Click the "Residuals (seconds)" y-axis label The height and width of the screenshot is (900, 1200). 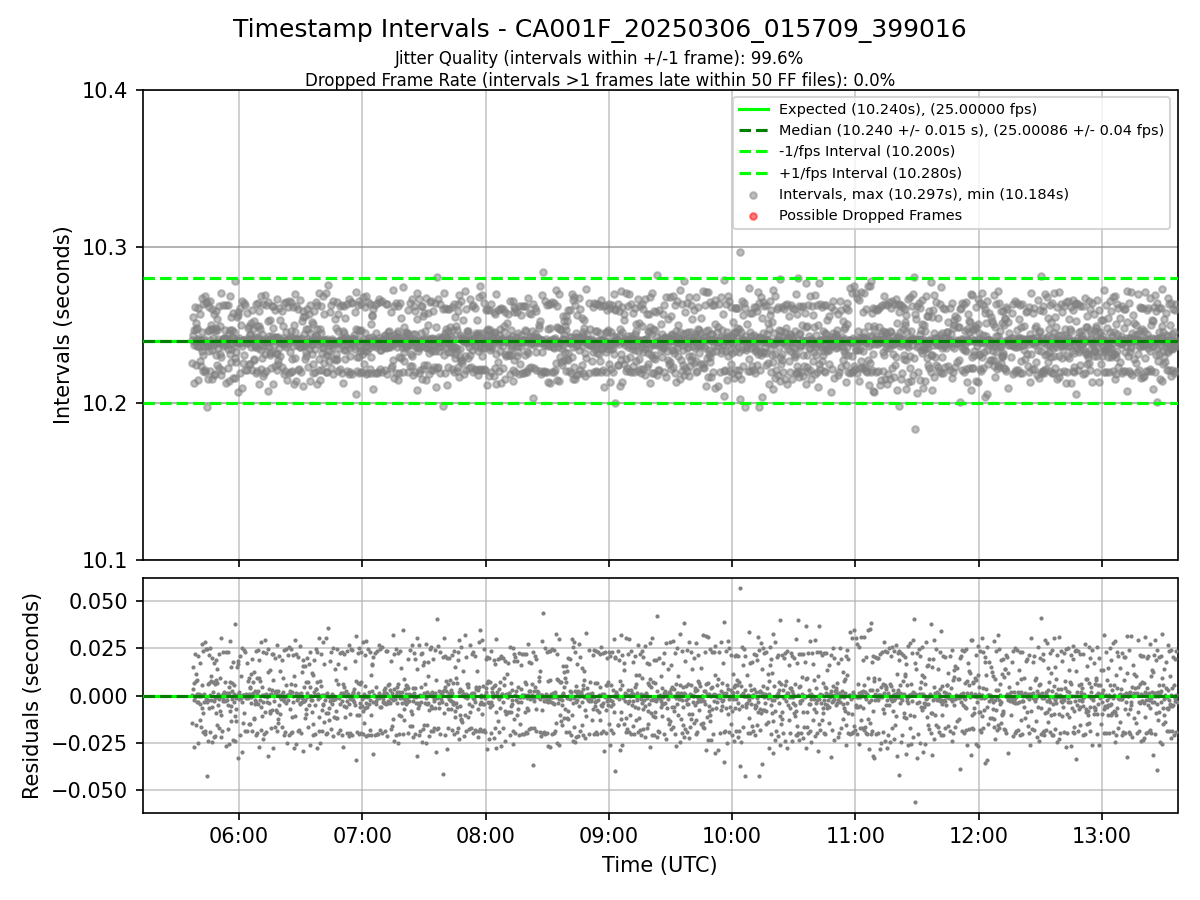[32, 696]
